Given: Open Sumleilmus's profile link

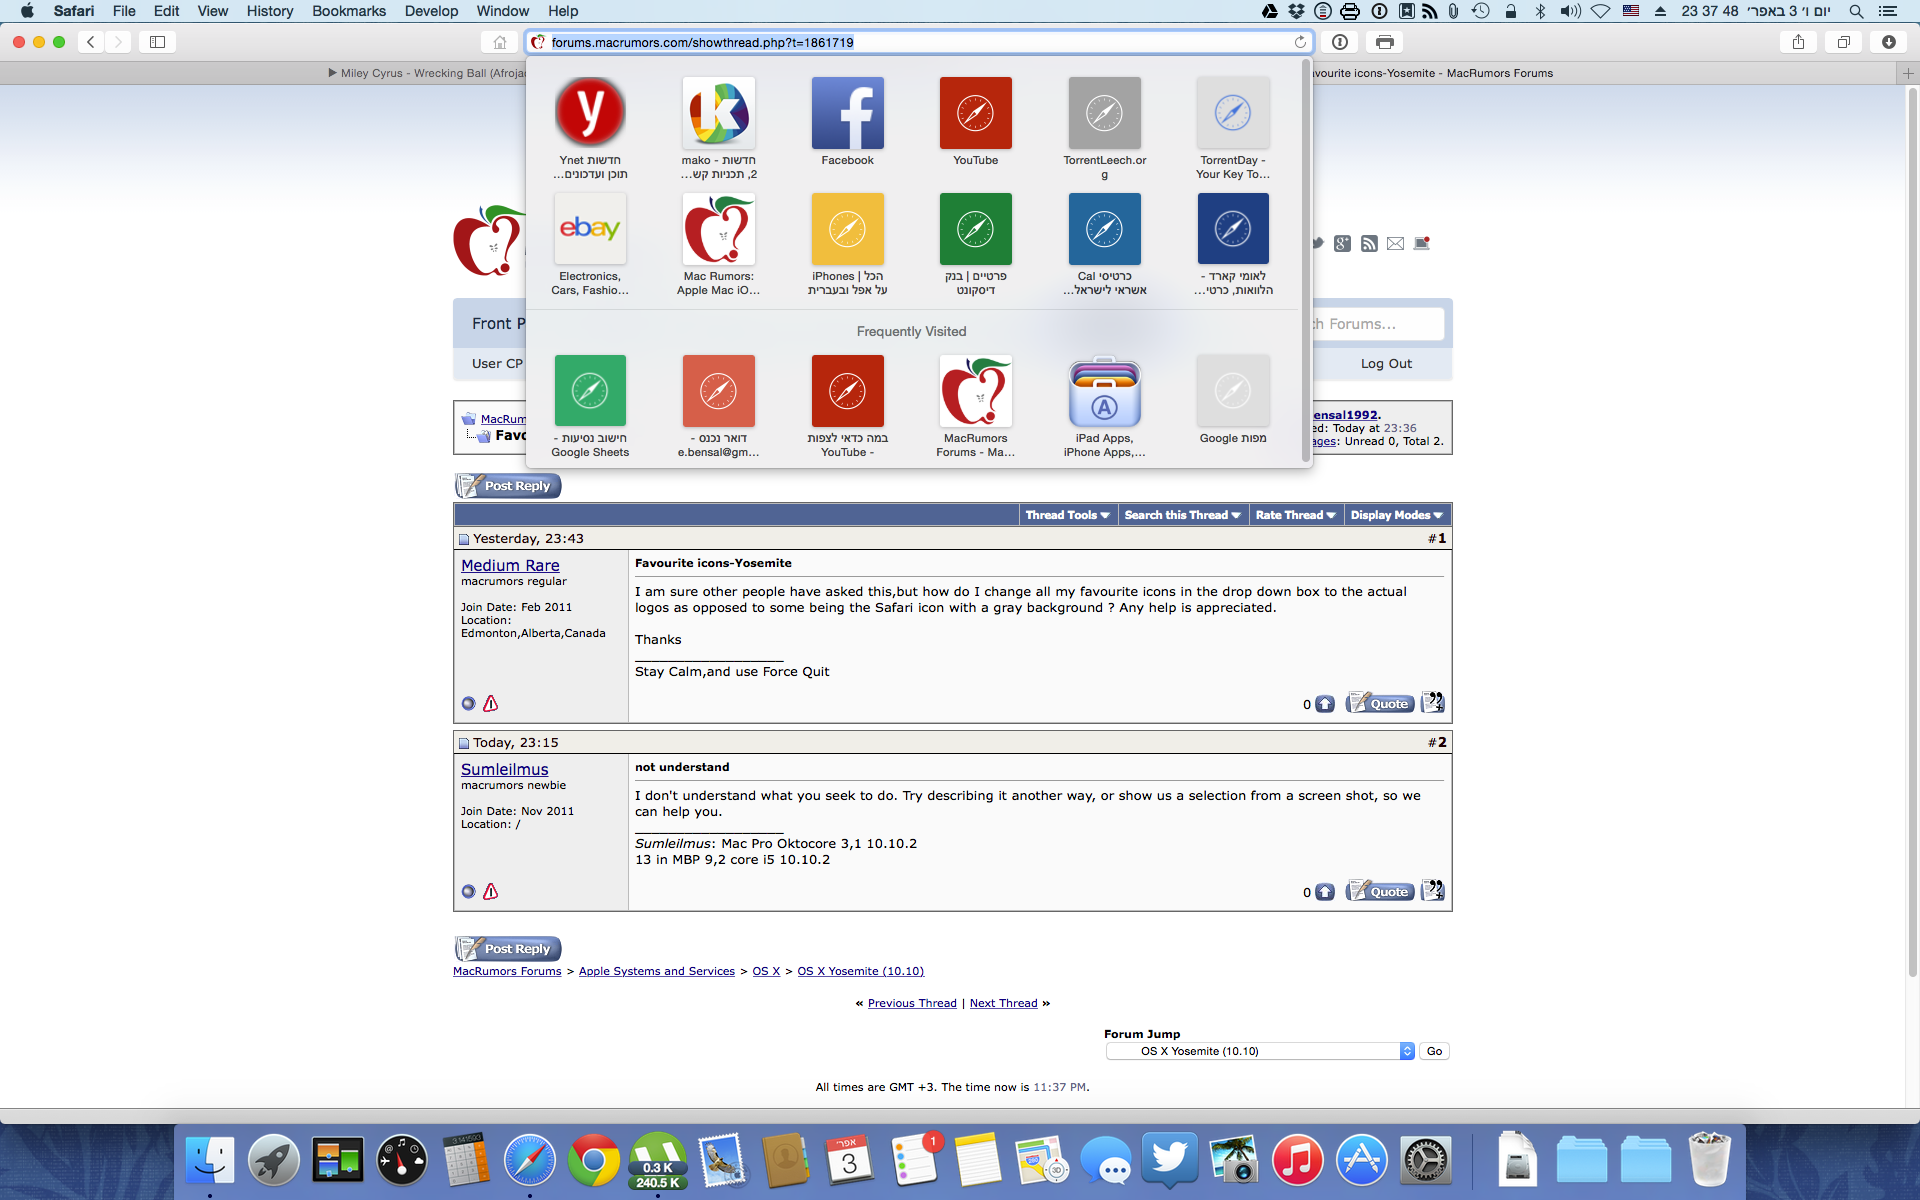Looking at the screenshot, I should tap(504, 769).
